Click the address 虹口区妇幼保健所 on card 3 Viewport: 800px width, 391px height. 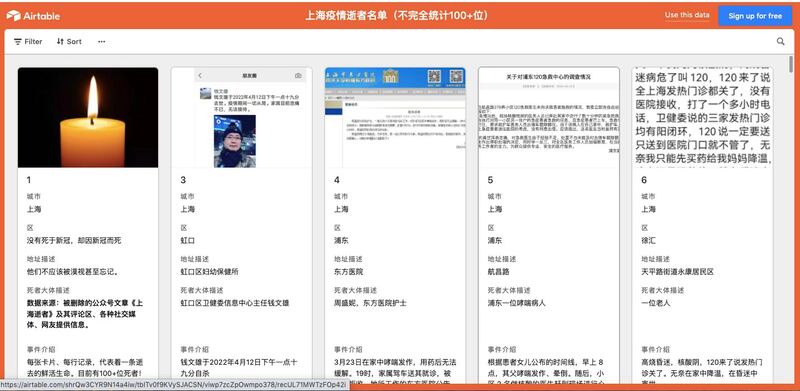[x=210, y=272]
